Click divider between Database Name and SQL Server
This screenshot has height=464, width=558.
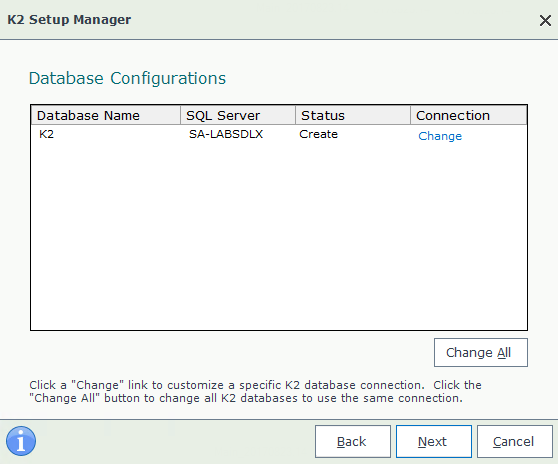coord(180,115)
